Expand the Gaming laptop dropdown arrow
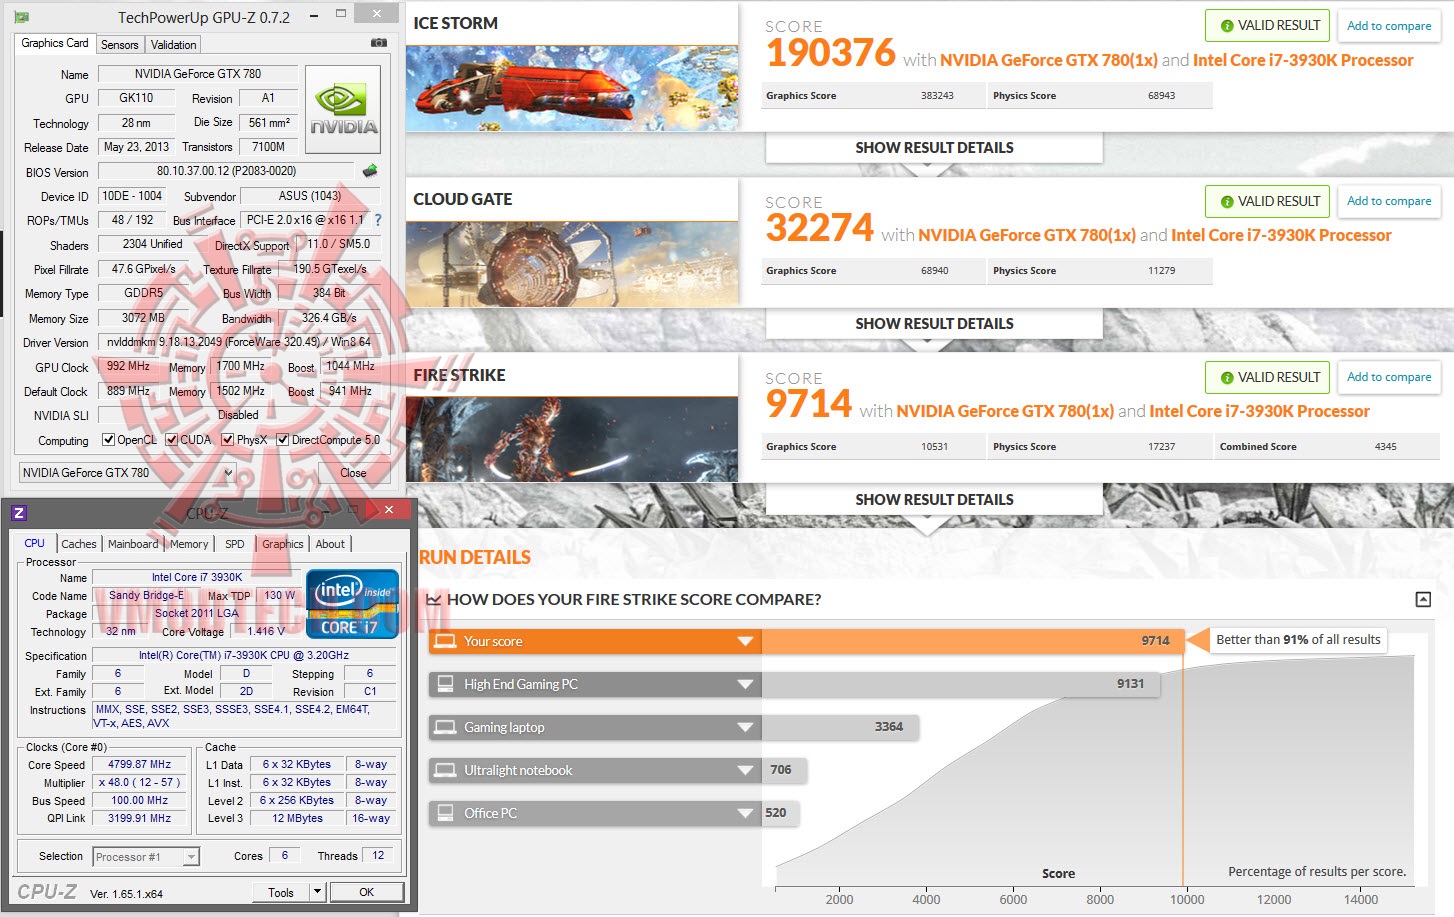This screenshot has height=917, width=1454. pos(745,727)
